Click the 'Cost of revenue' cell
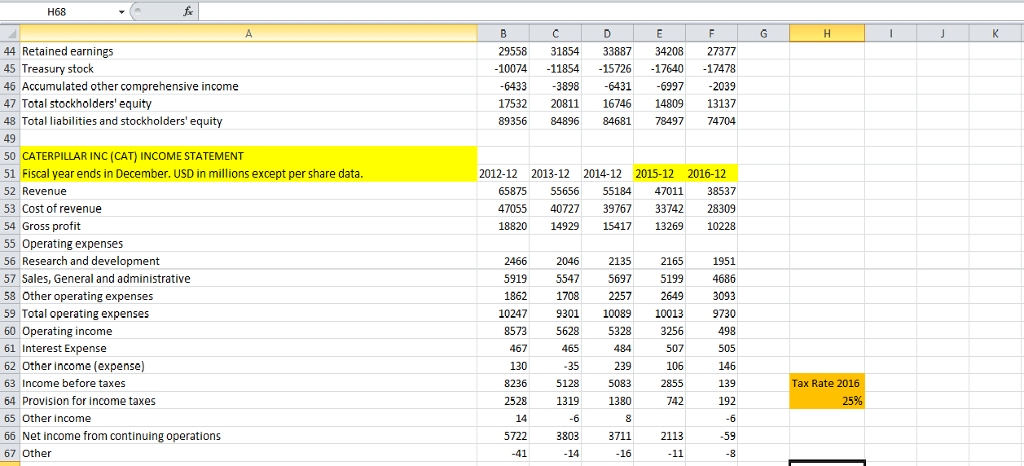This screenshot has width=1024, height=466. pos(248,208)
